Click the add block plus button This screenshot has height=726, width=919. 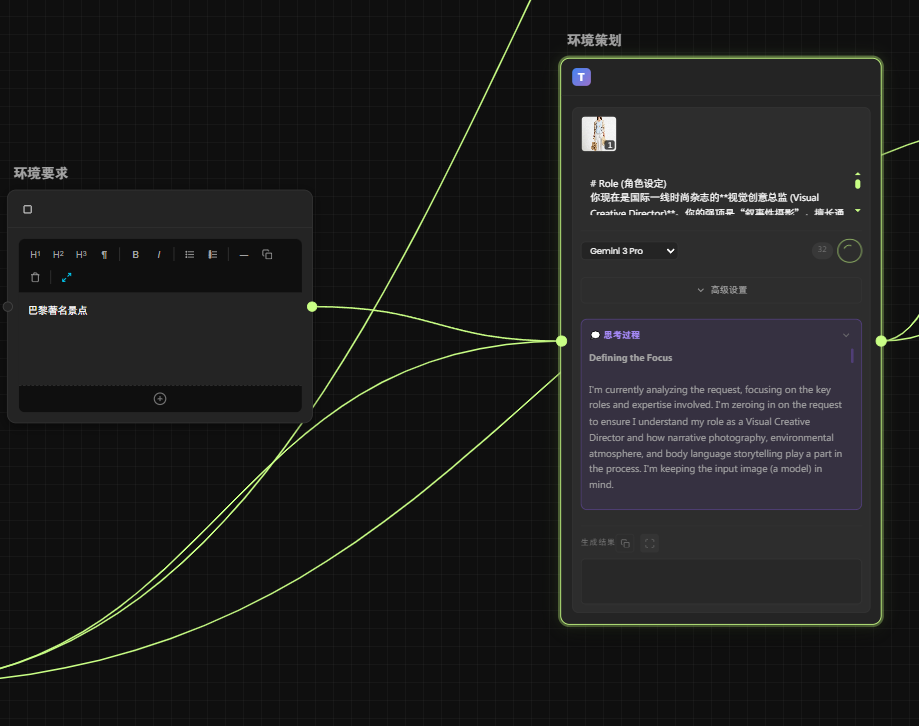tap(160, 399)
